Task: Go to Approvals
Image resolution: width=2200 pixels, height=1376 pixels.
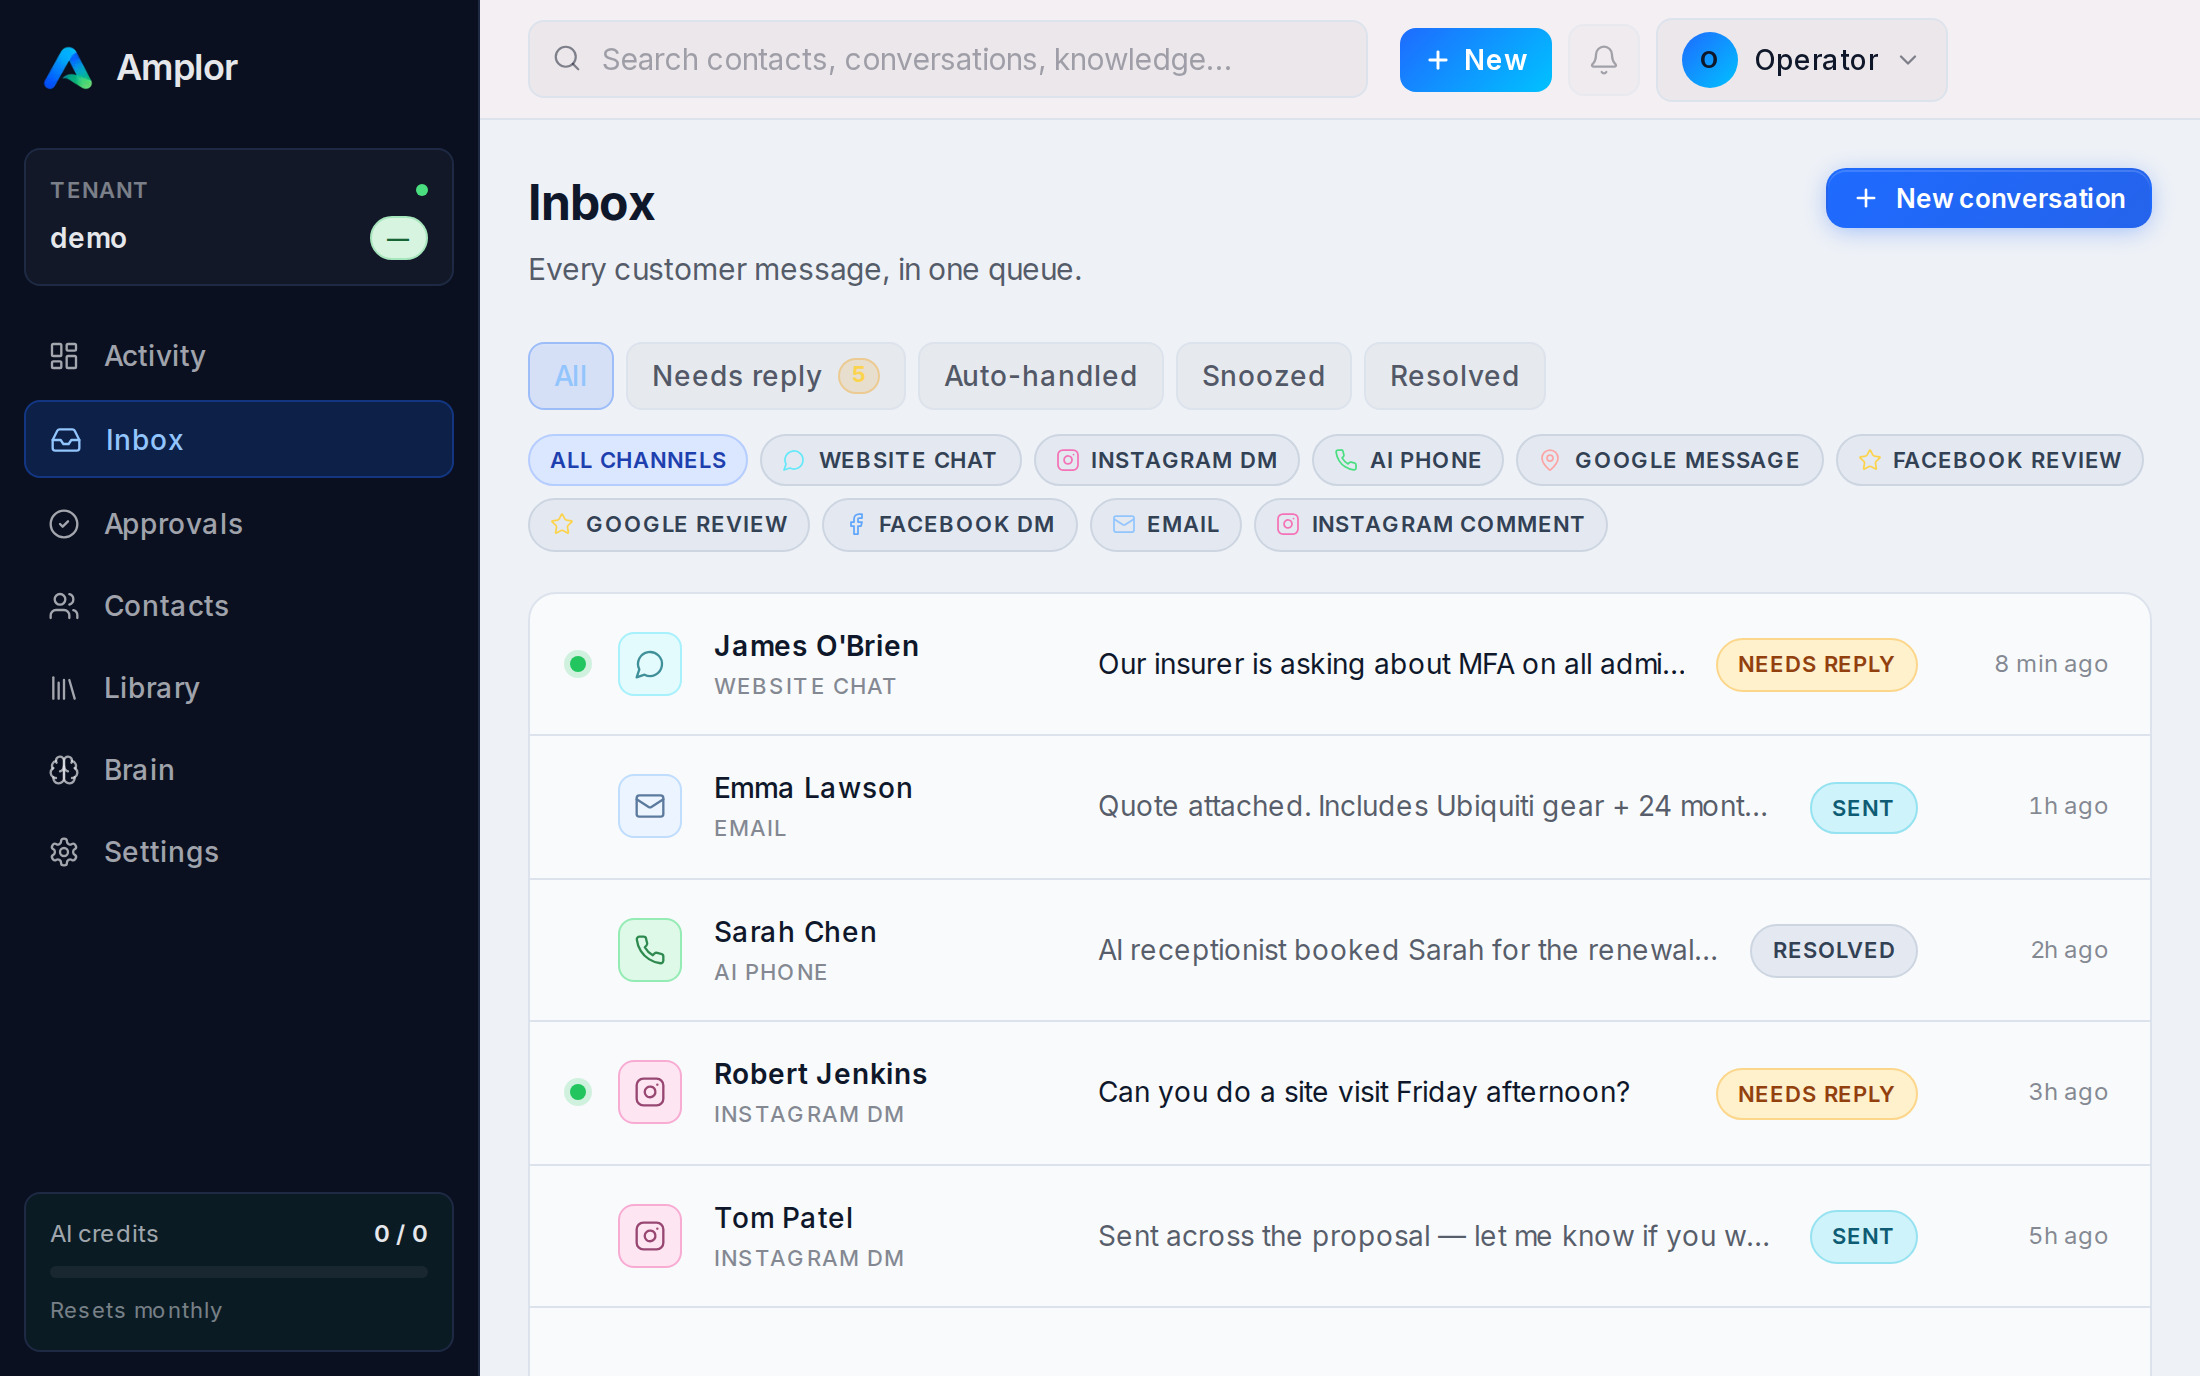Action: click(239, 524)
